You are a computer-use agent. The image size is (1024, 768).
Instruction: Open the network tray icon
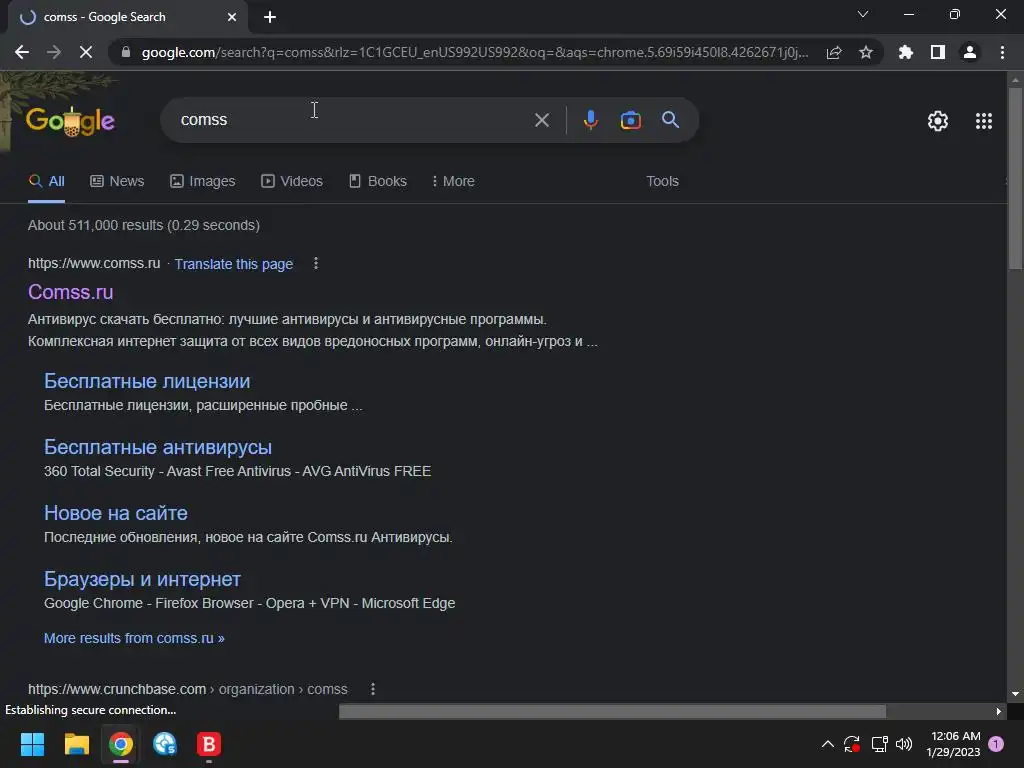coord(879,744)
